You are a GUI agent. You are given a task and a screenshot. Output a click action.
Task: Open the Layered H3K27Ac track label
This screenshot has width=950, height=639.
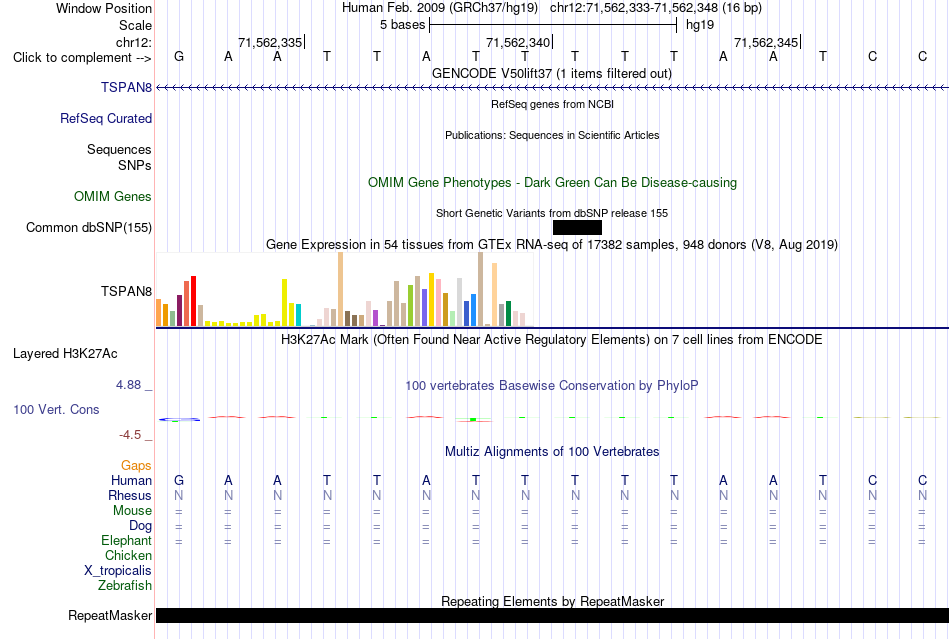click(65, 354)
